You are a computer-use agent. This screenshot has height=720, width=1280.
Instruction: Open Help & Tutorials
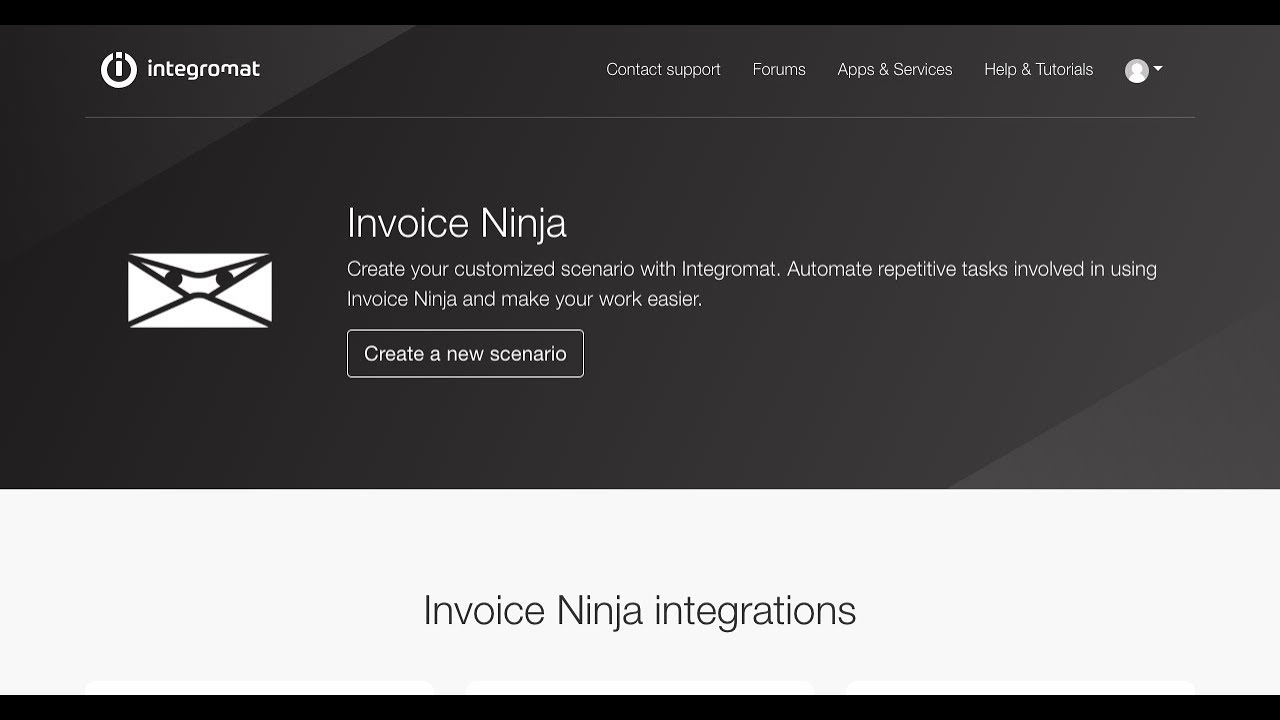[x=1038, y=69]
